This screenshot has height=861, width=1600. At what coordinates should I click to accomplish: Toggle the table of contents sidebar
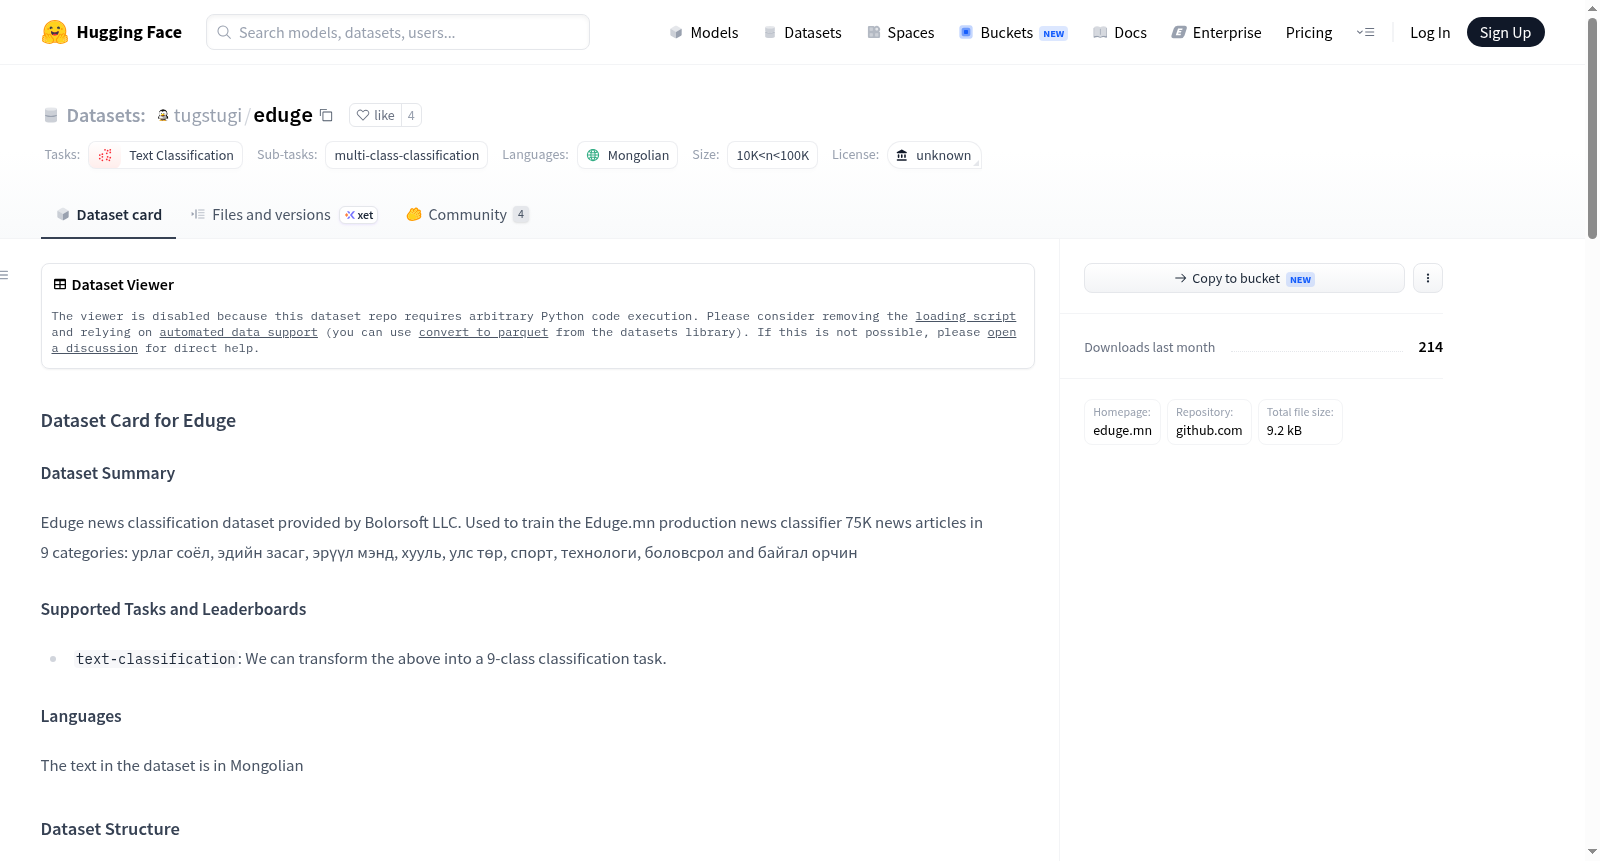(5, 275)
